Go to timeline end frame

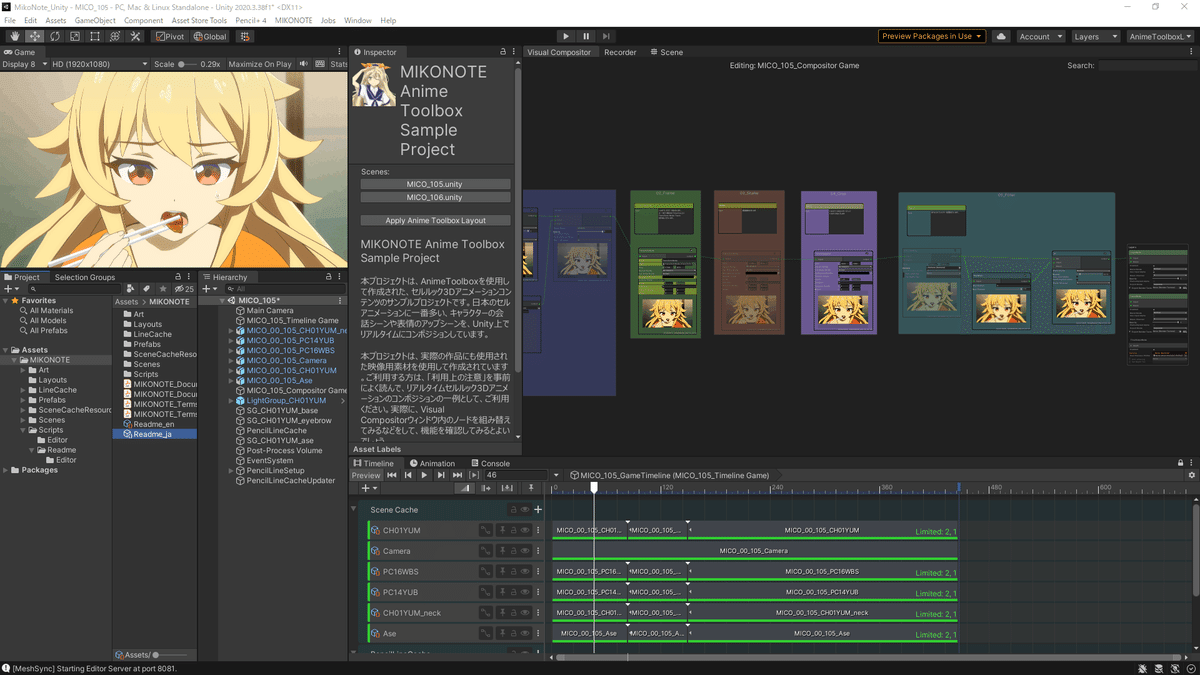coord(457,475)
